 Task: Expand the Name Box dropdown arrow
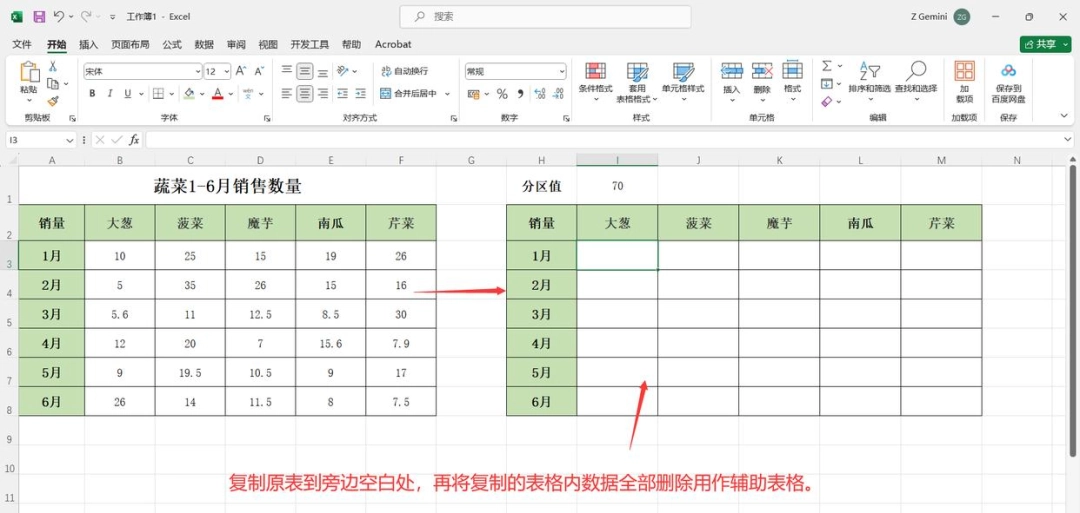point(70,140)
